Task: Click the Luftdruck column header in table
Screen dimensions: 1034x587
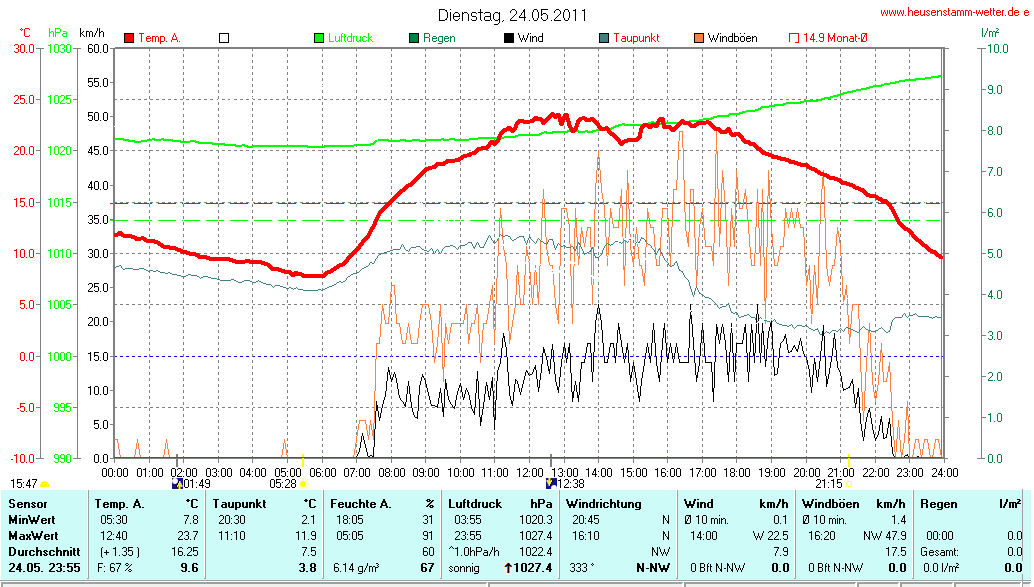Action: pos(475,504)
